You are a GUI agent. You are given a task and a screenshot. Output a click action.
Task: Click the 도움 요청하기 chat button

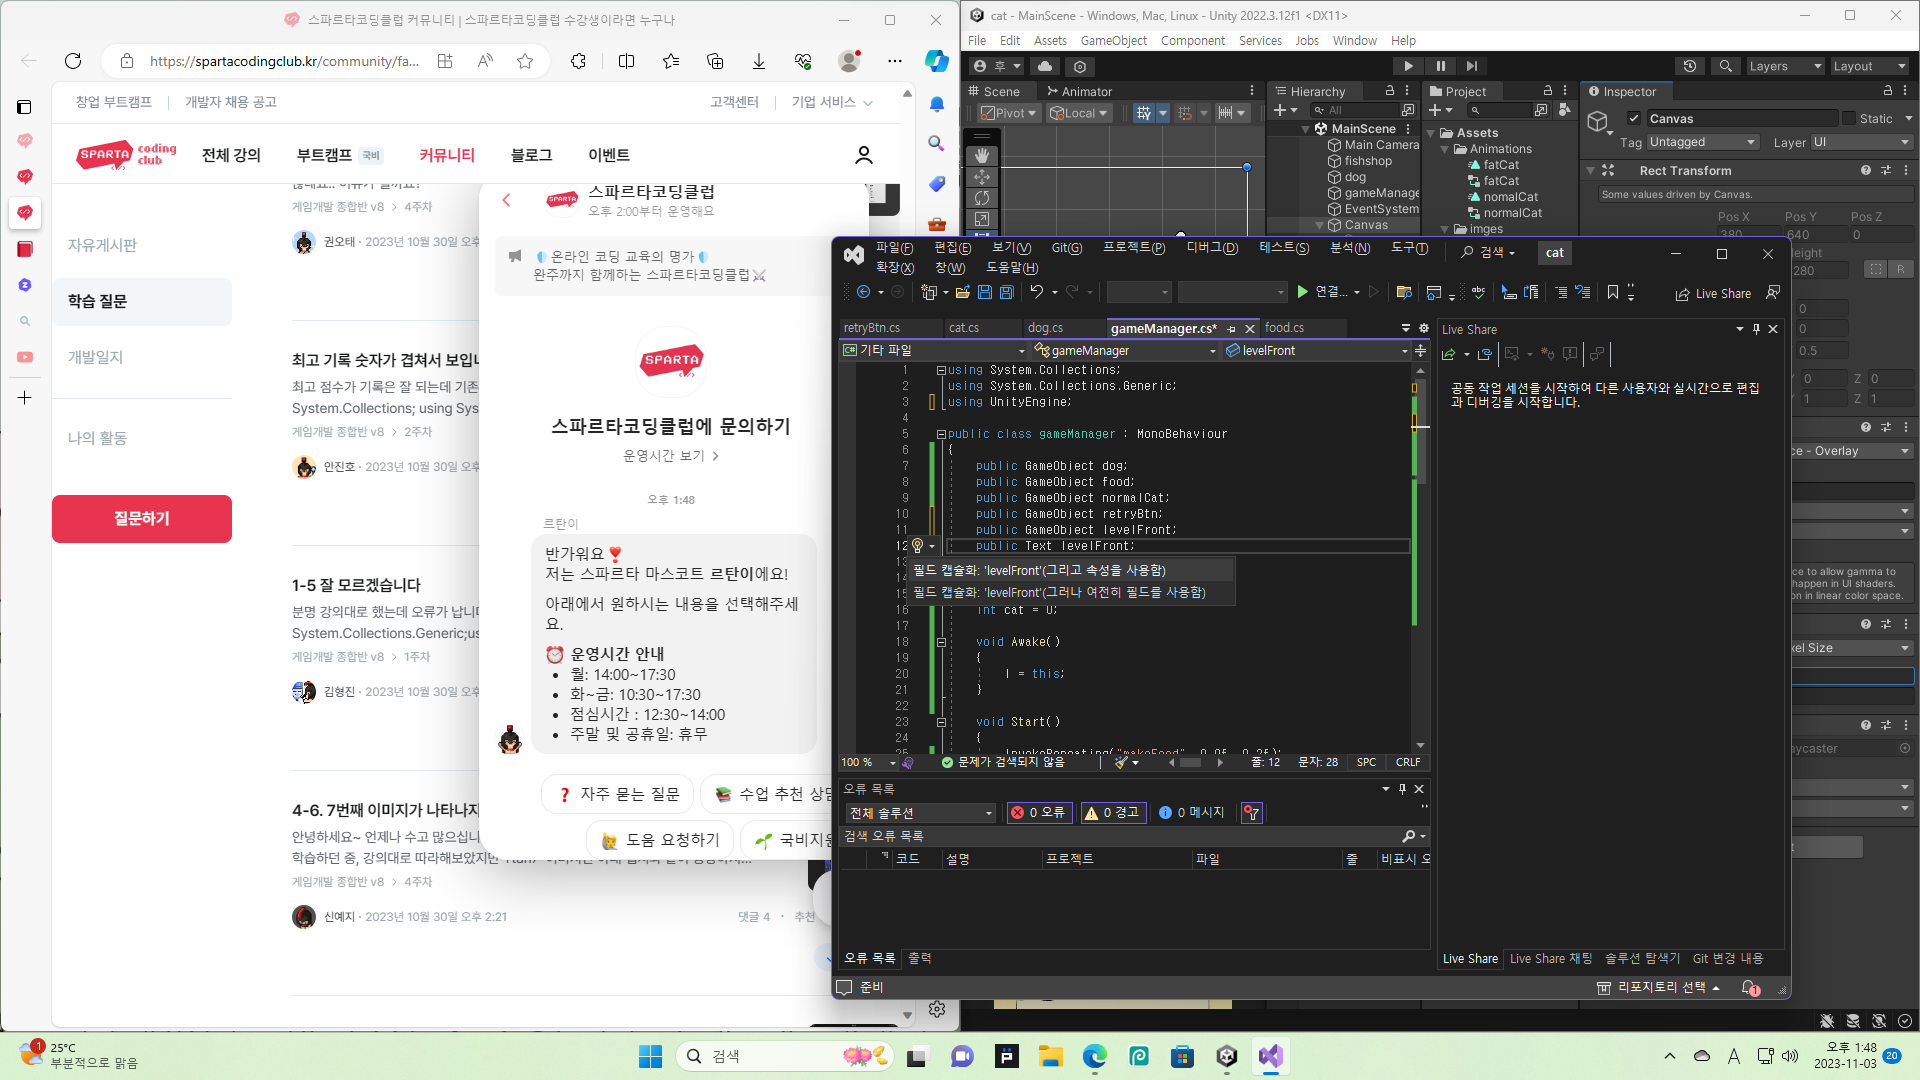pyautogui.click(x=660, y=840)
